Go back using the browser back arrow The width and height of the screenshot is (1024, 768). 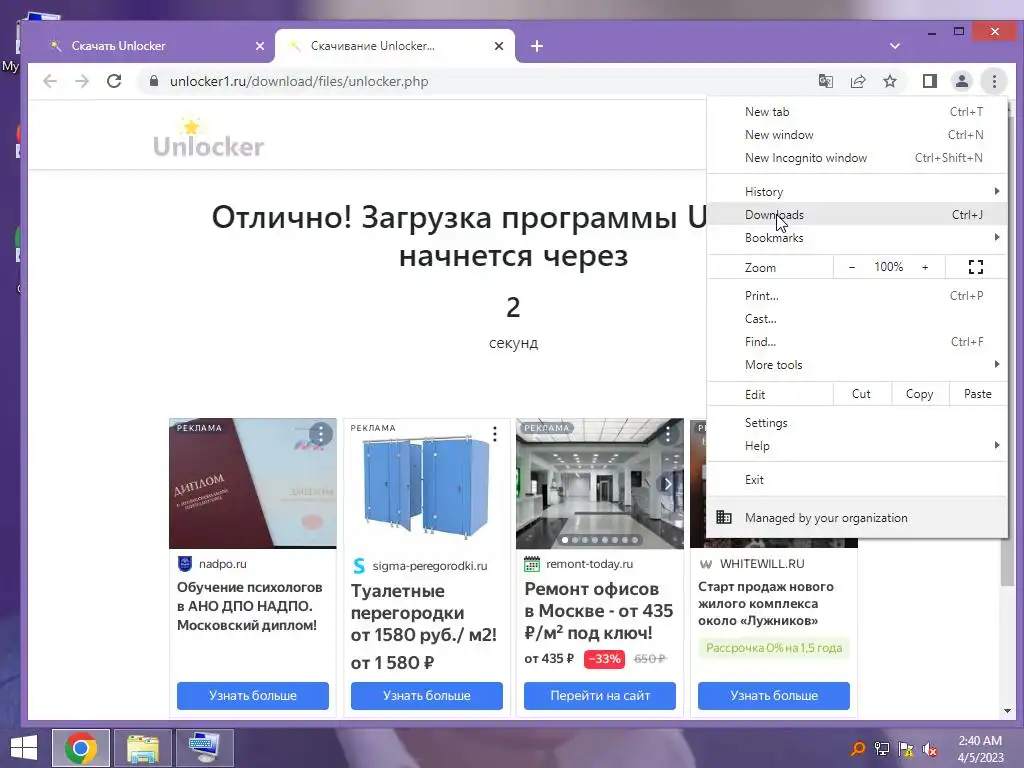point(50,81)
